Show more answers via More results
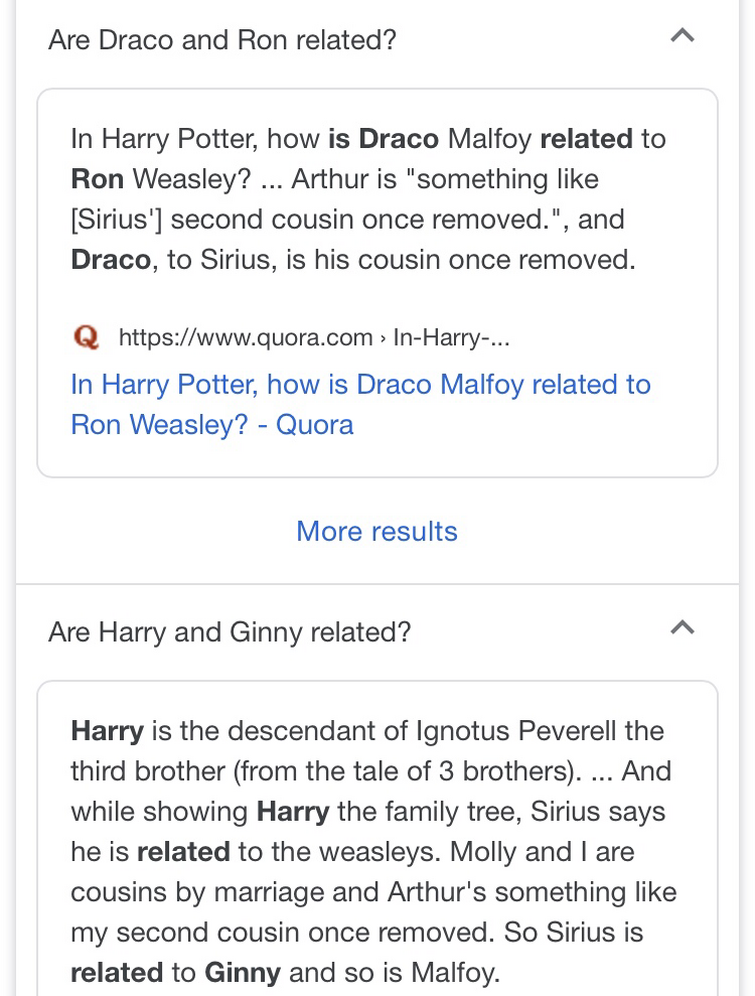This screenshot has height=996, width=755. tap(377, 531)
